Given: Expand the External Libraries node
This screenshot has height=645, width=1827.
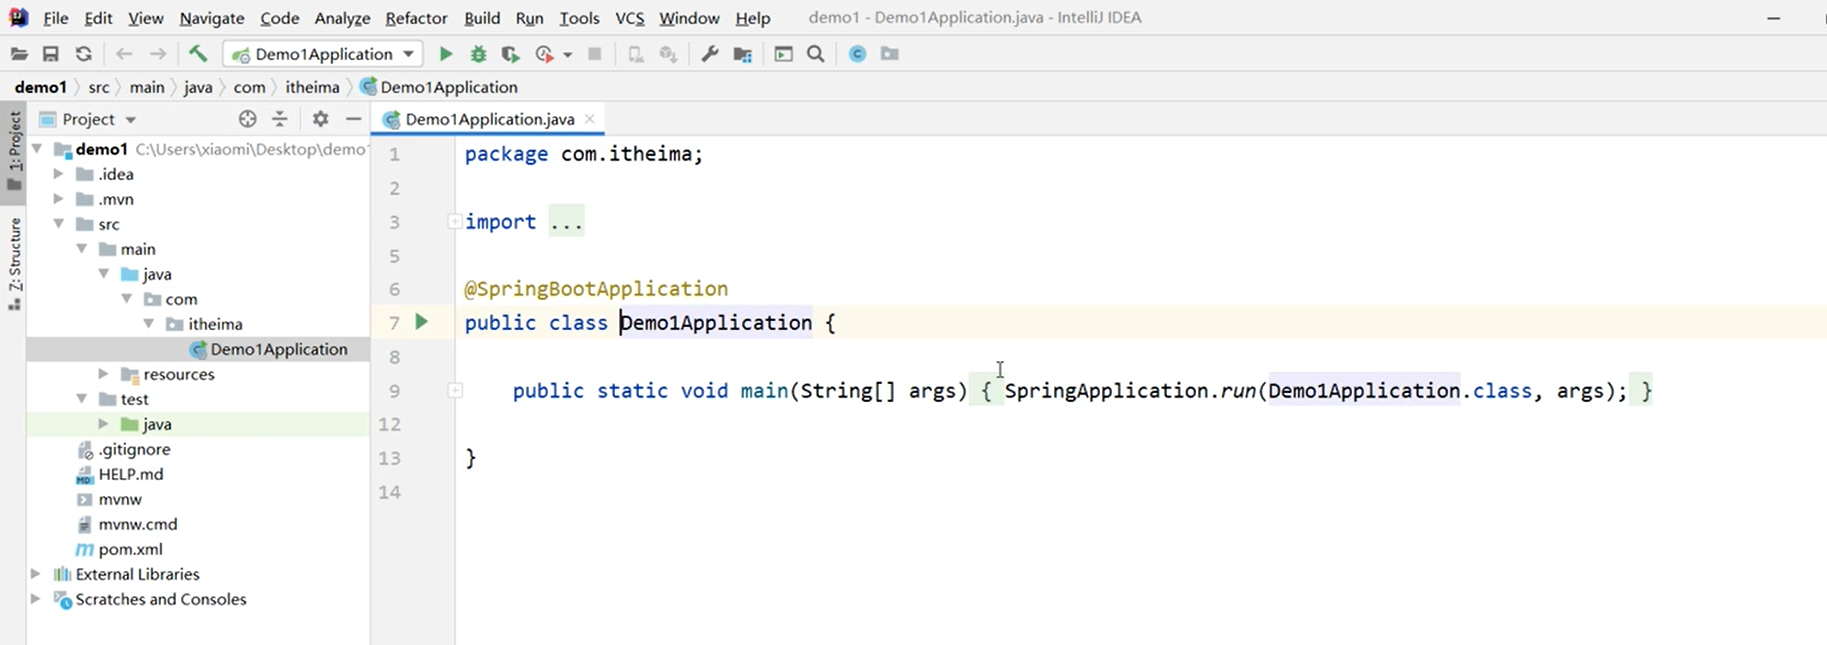Looking at the screenshot, I should 36,574.
